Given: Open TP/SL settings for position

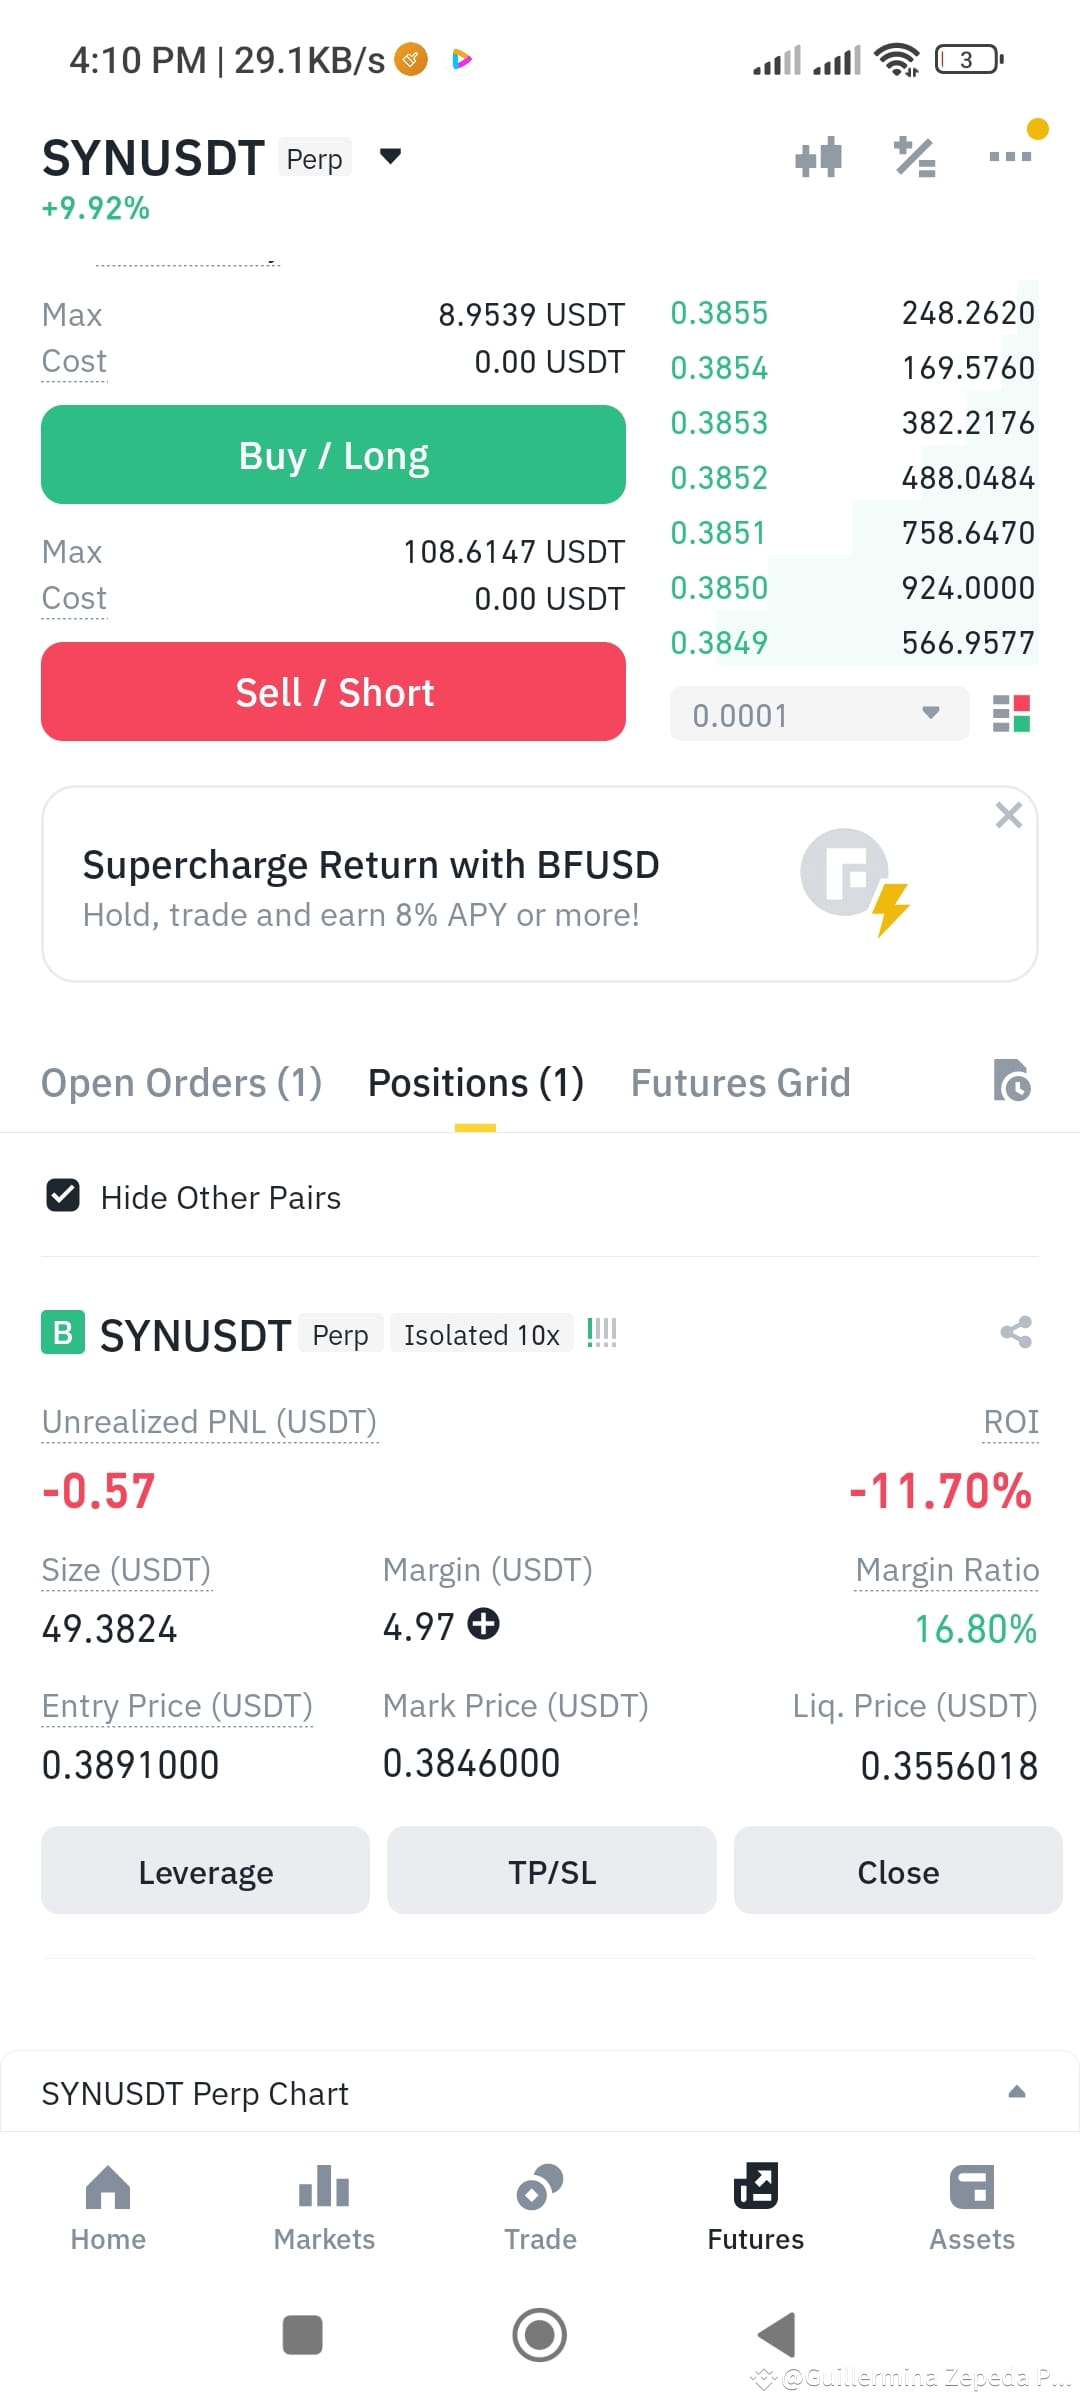Looking at the screenshot, I should pos(551,1871).
